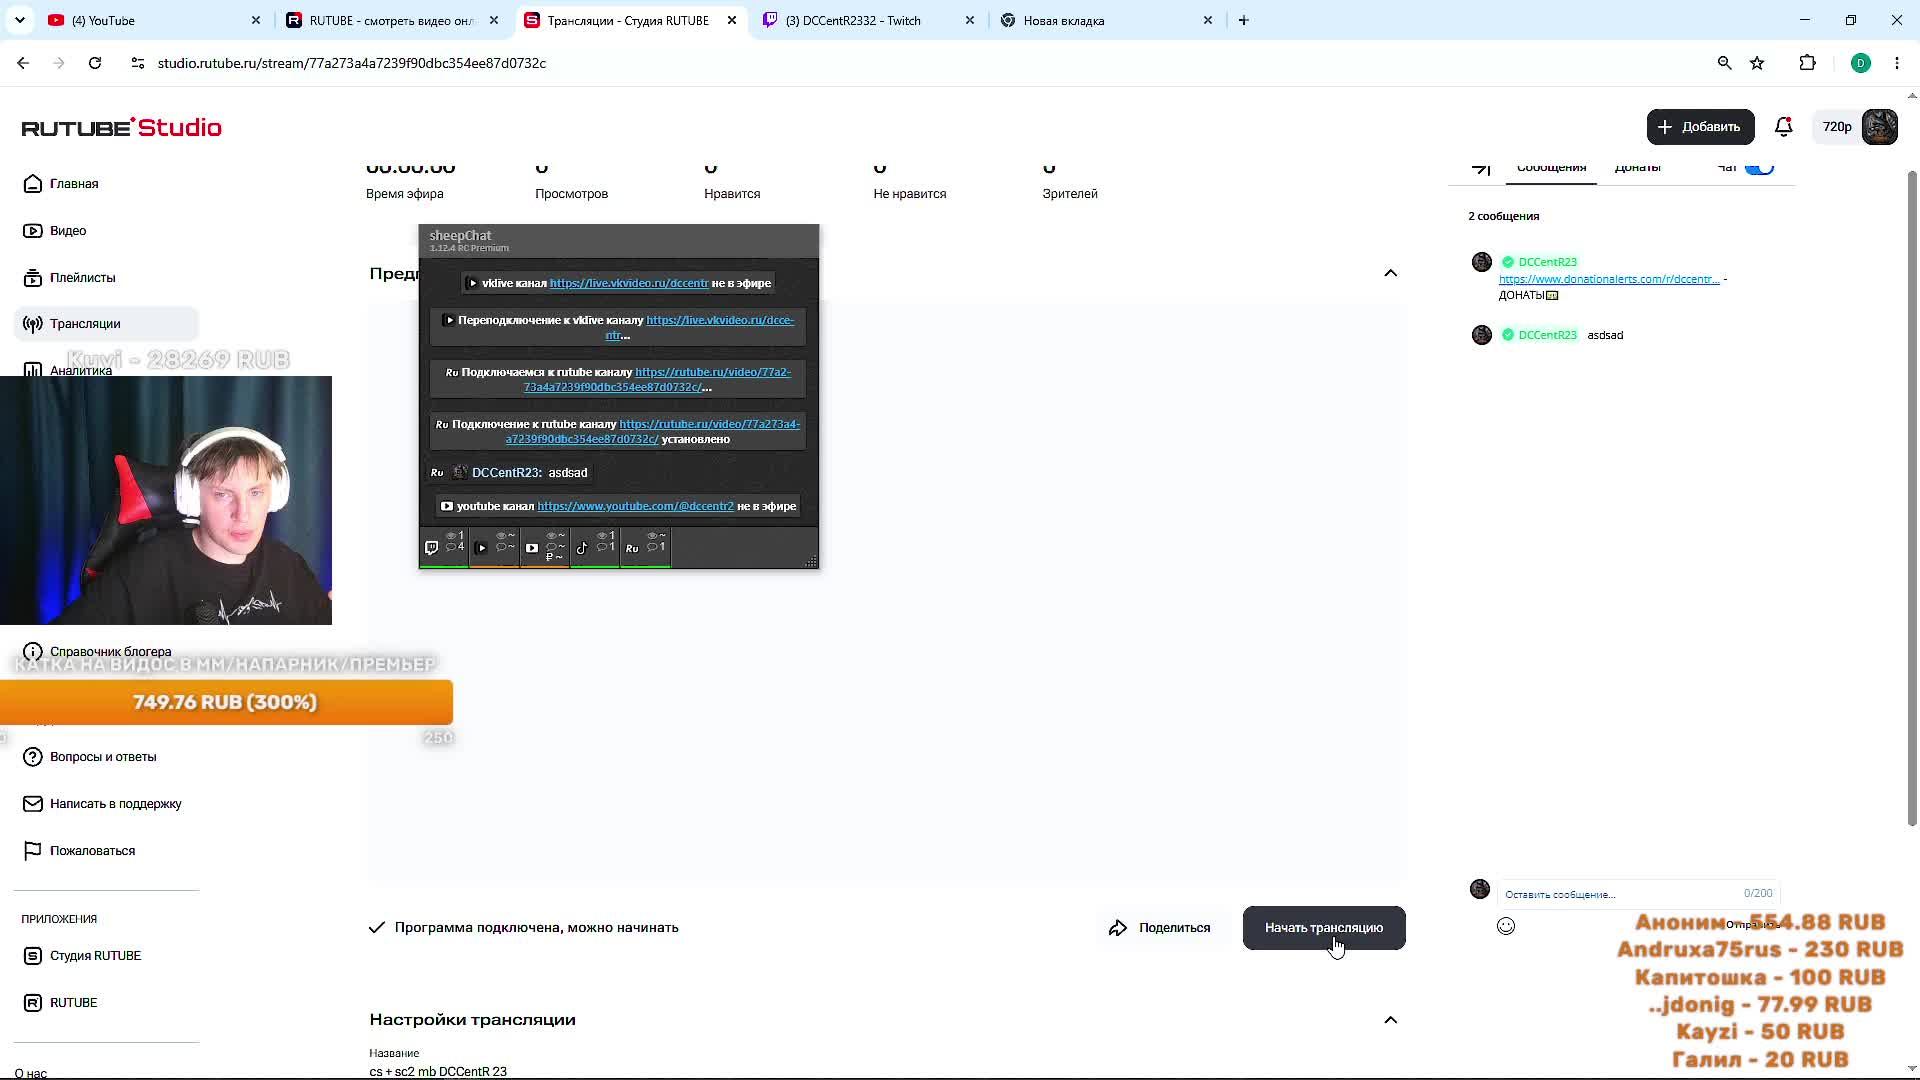Viewport: 1920px width, 1080px height.
Task: Switch to the DCCentR2332 Twitch browser tab
Action: [x=867, y=20]
